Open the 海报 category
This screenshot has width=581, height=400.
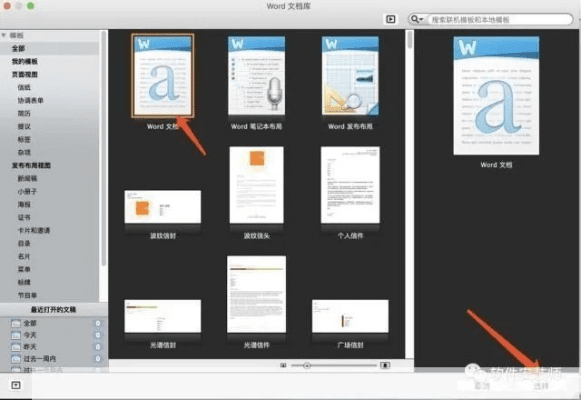(24, 204)
